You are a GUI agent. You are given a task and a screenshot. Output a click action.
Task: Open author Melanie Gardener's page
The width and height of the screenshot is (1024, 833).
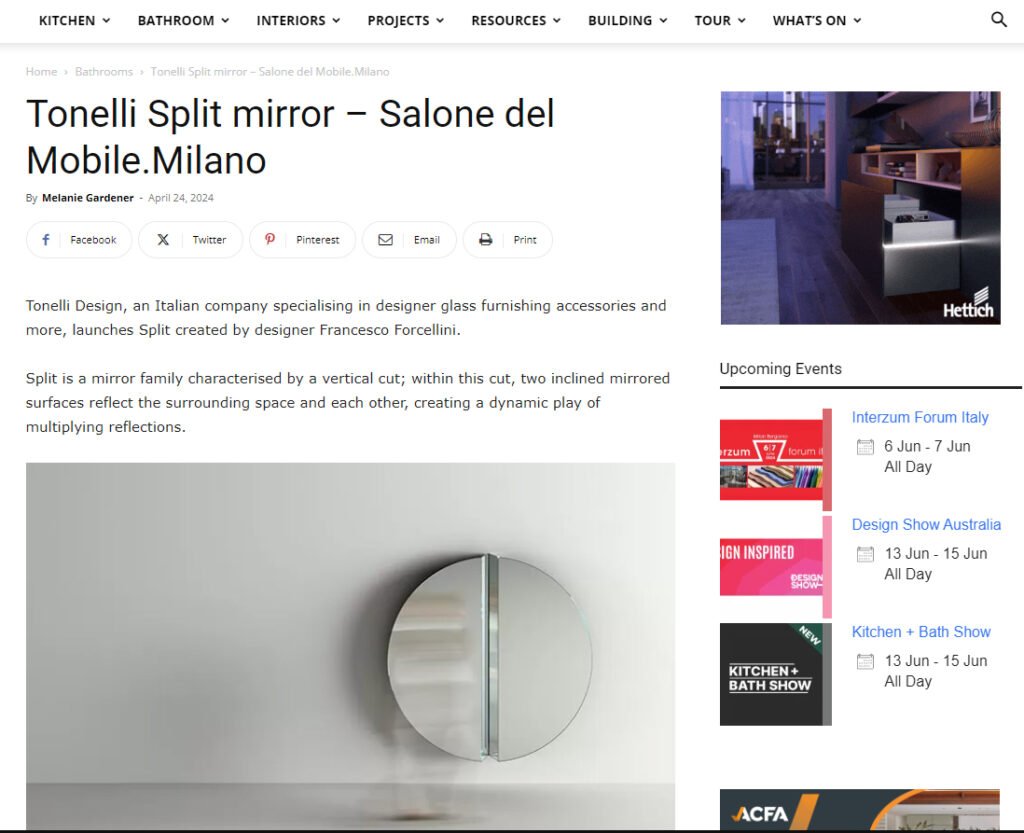88,198
